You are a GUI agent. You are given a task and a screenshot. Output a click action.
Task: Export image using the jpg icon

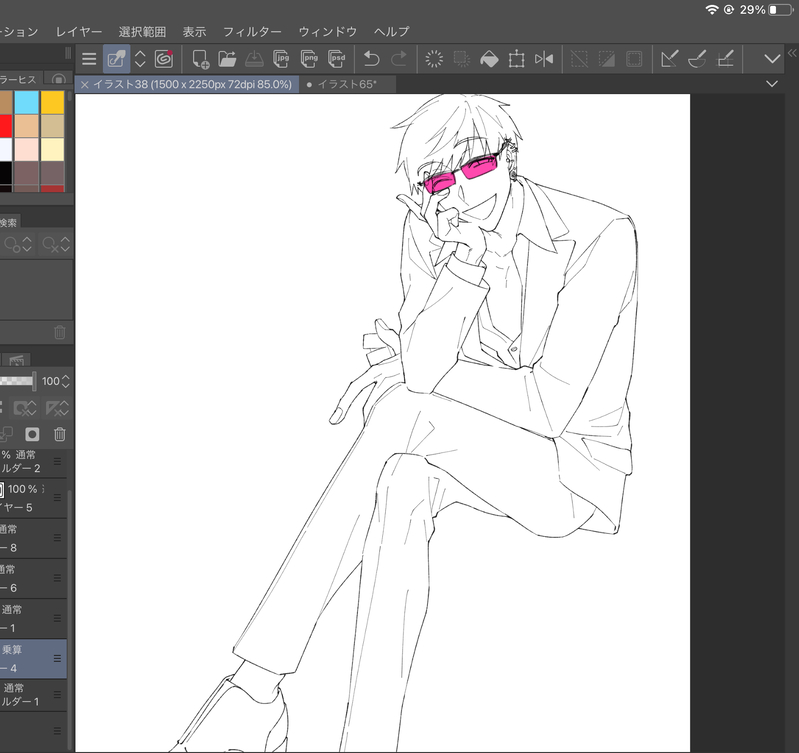(x=282, y=59)
